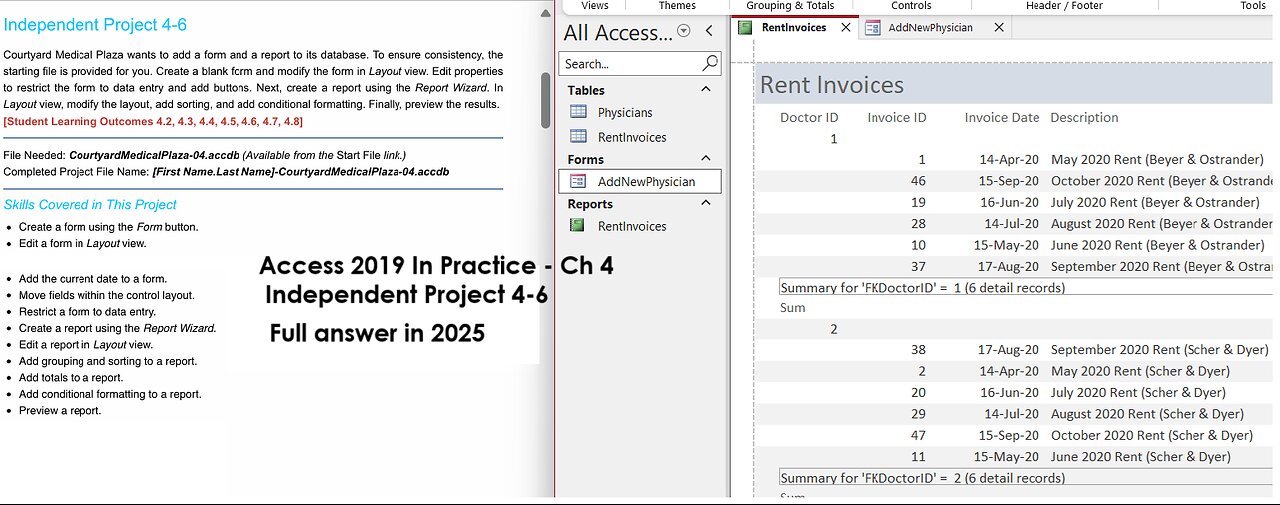Click the Summary for FKDoctorID = 2 text box
Image resolution: width=1280 pixels, height=505 pixels.
coord(1027,478)
